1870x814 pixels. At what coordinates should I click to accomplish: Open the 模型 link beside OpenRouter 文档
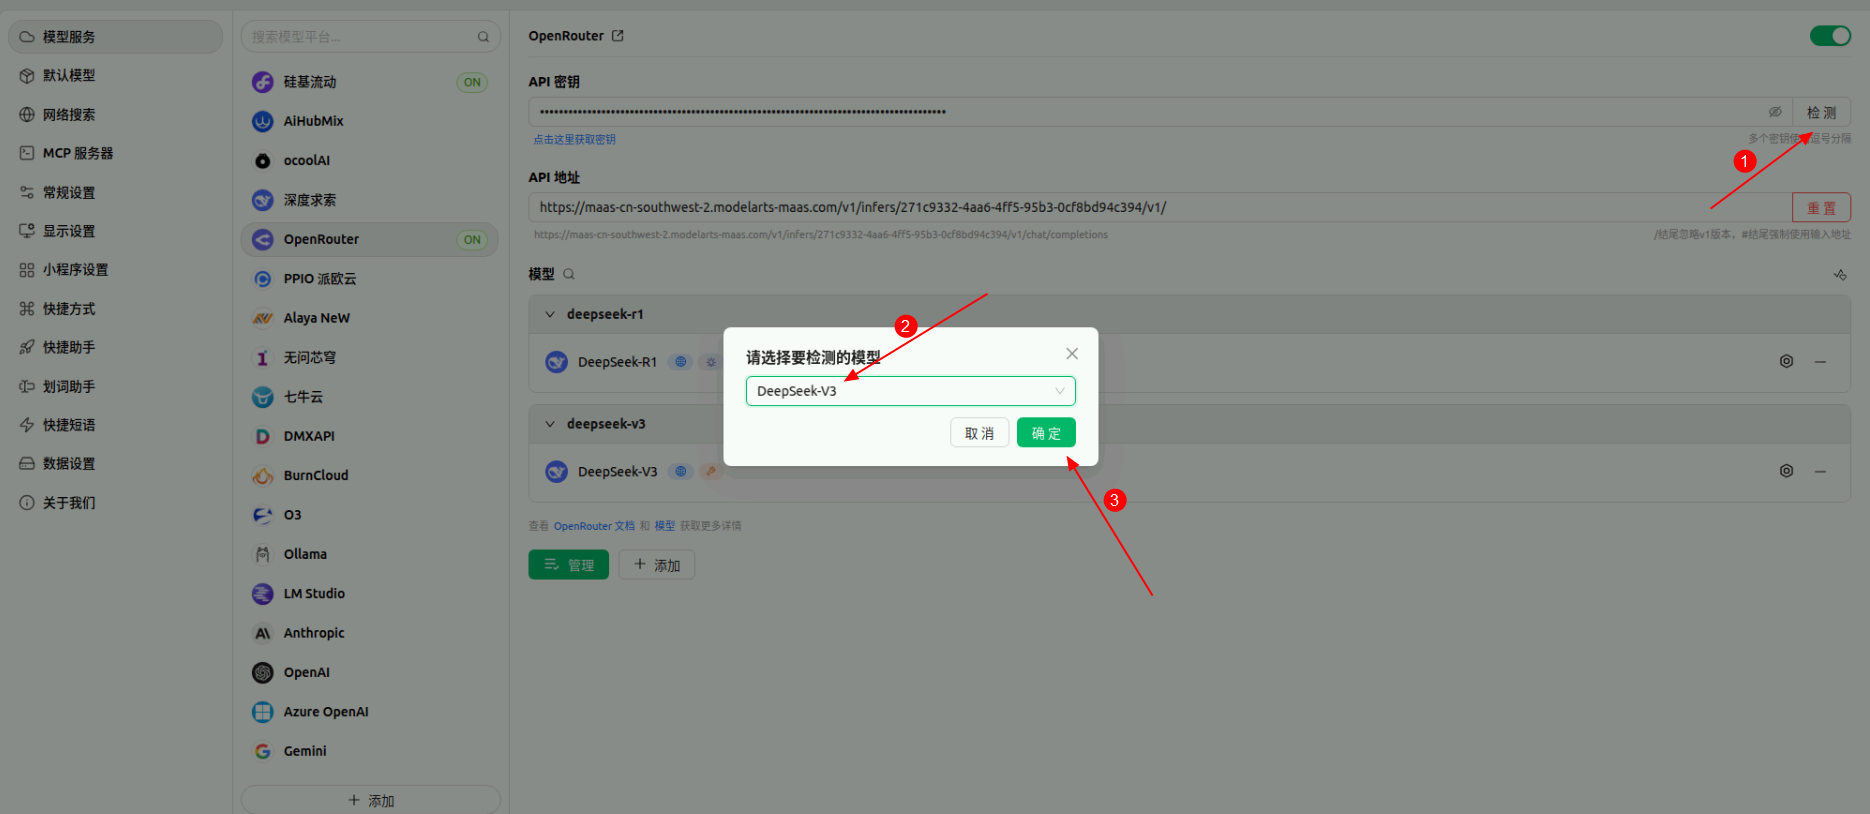click(x=665, y=526)
